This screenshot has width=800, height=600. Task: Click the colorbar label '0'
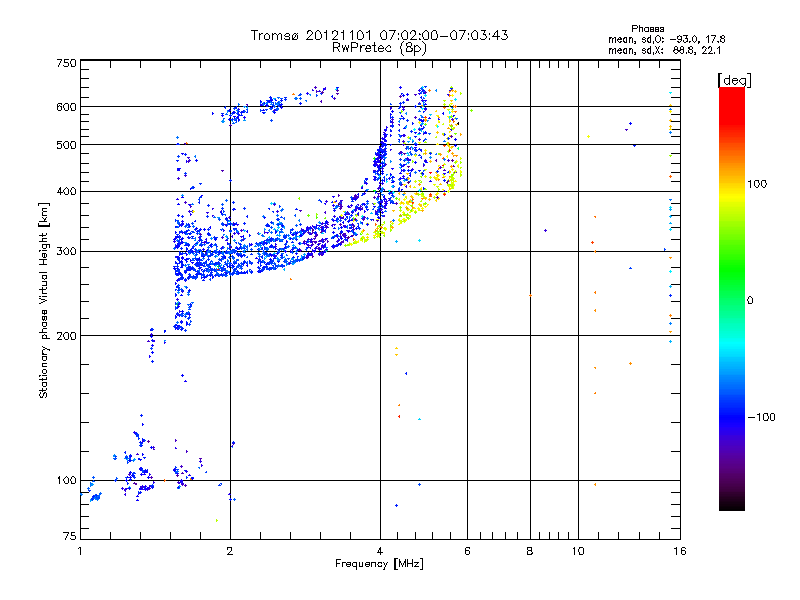(x=750, y=301)
